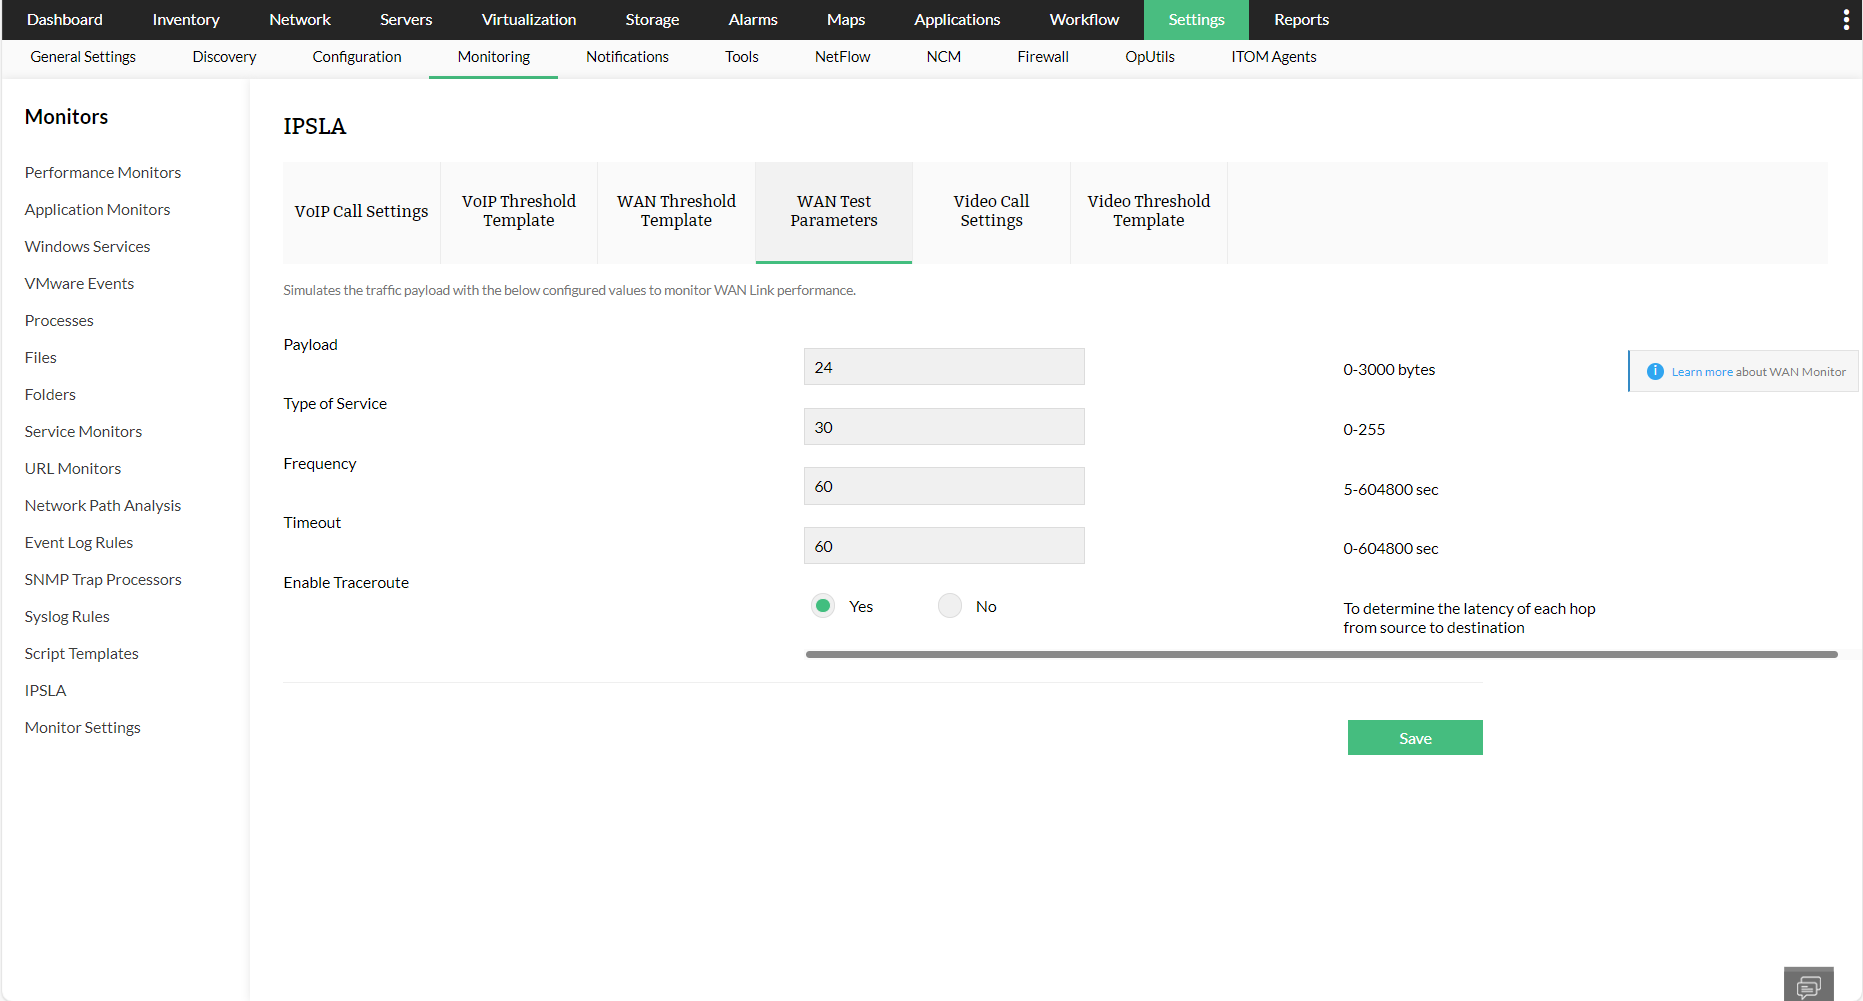Click the info icon beside Learn more
The image size is (1863, 1001).
[1656, 371]
